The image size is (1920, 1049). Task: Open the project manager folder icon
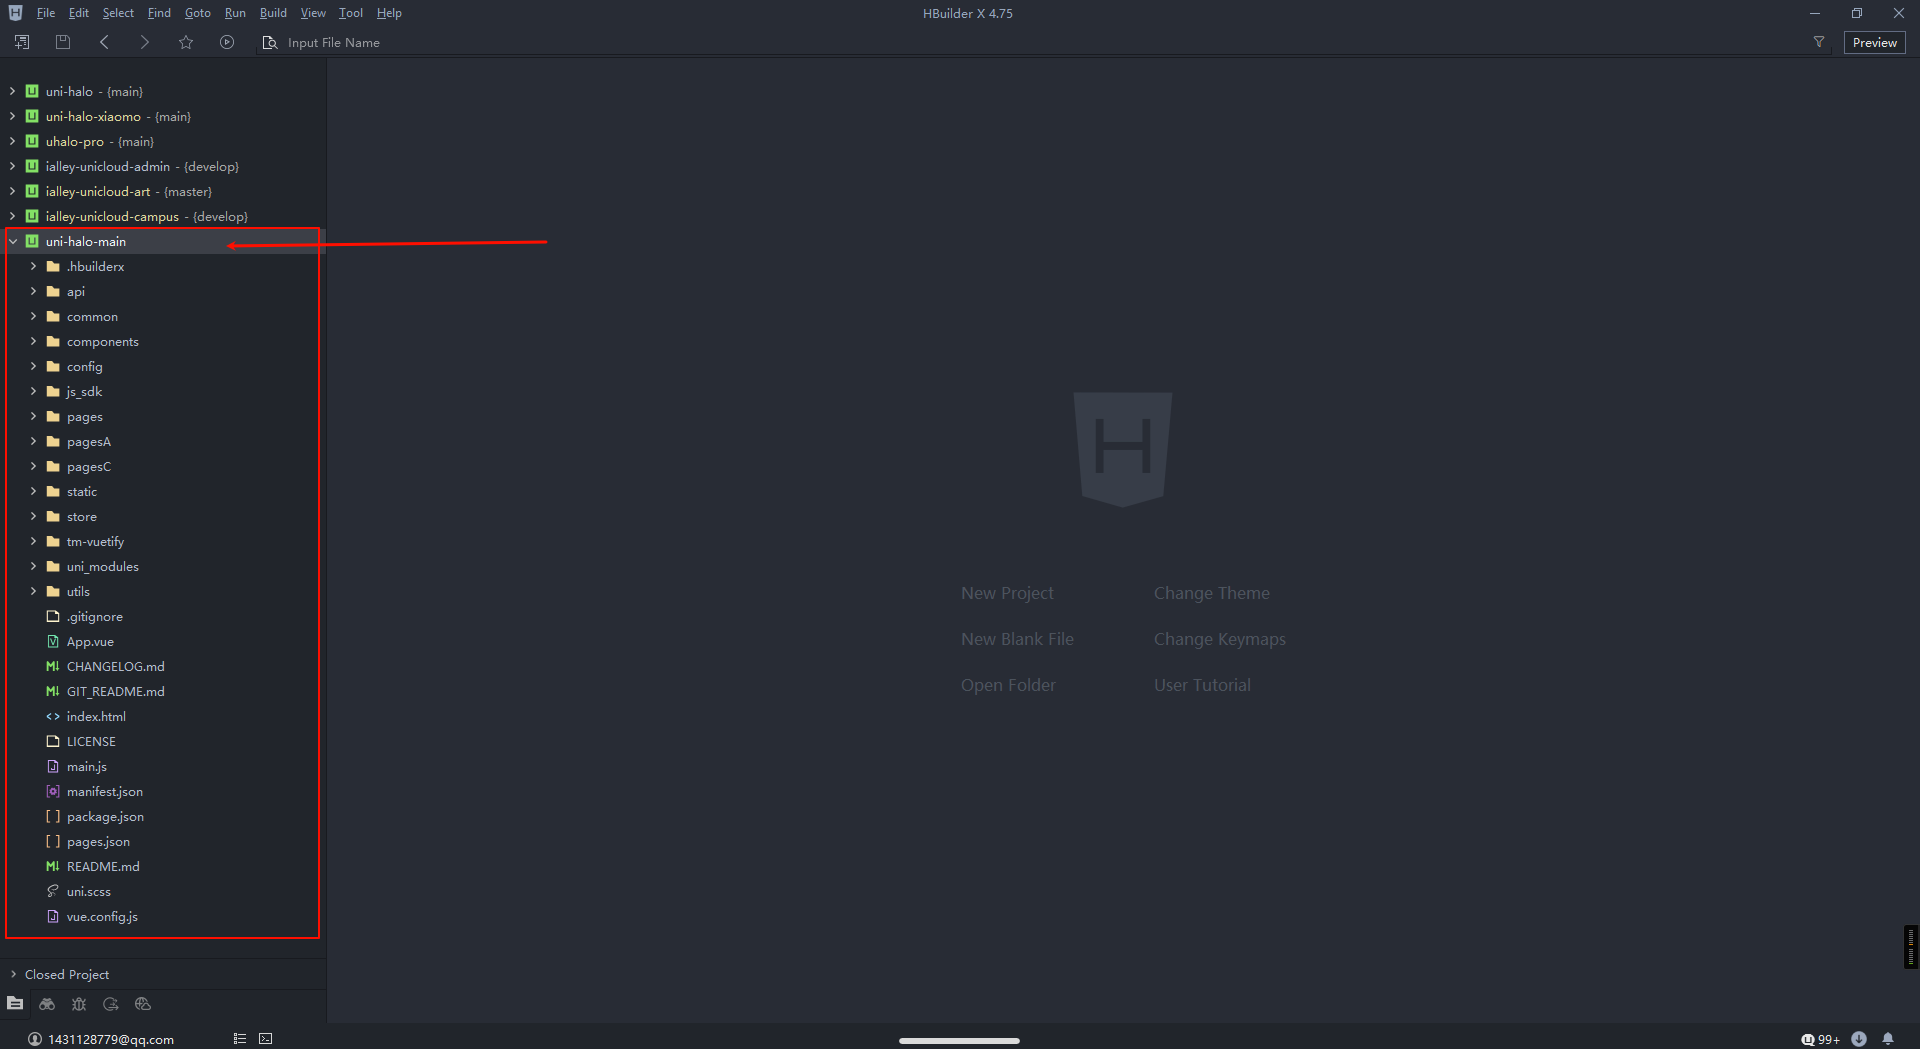15,1004
